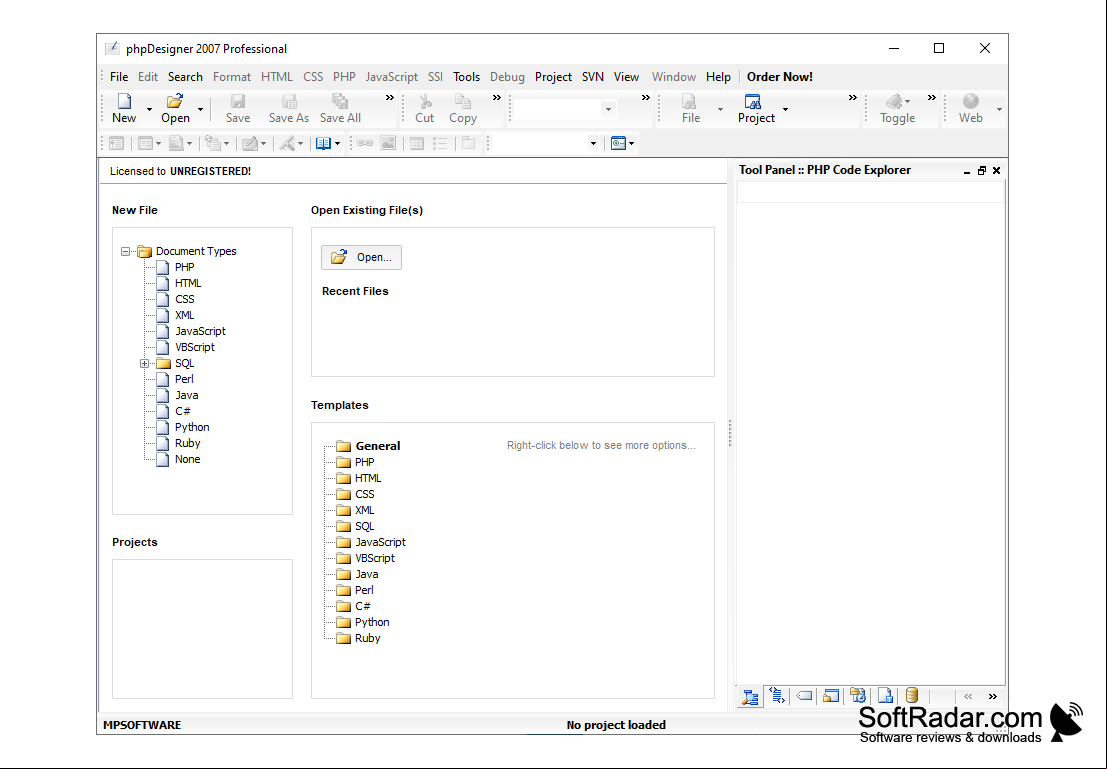Screen dimensions: 1107x769
Task: Select the General templates folder
Action: [x=378, y=446]
